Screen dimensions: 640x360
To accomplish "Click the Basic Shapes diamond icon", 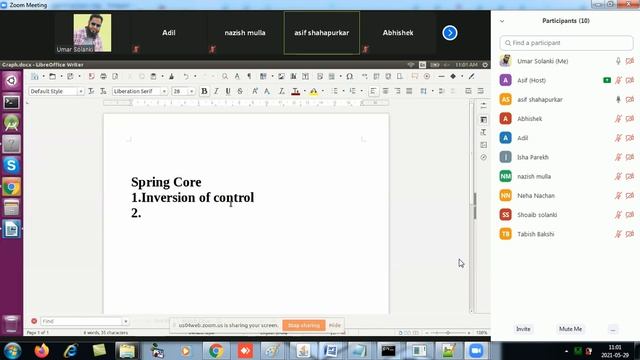I will click(453, 76).
